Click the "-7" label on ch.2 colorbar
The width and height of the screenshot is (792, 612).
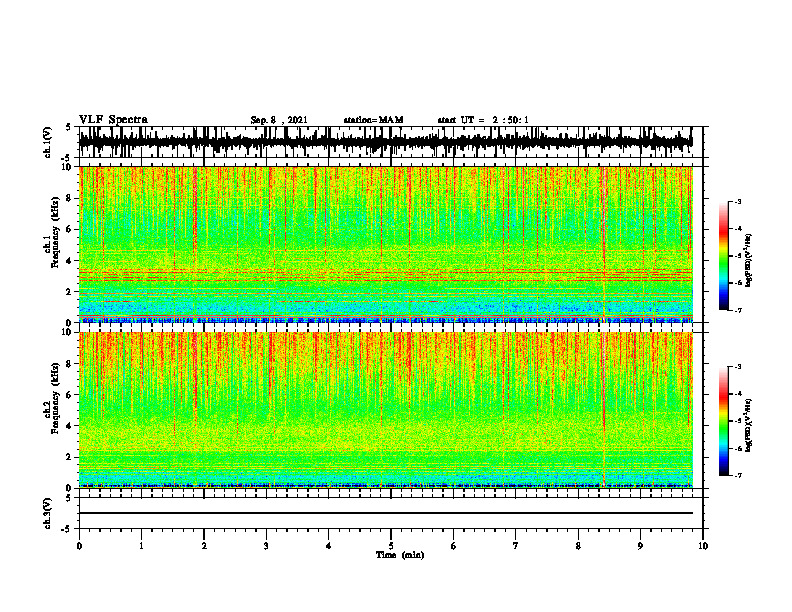tap(737, 475)
